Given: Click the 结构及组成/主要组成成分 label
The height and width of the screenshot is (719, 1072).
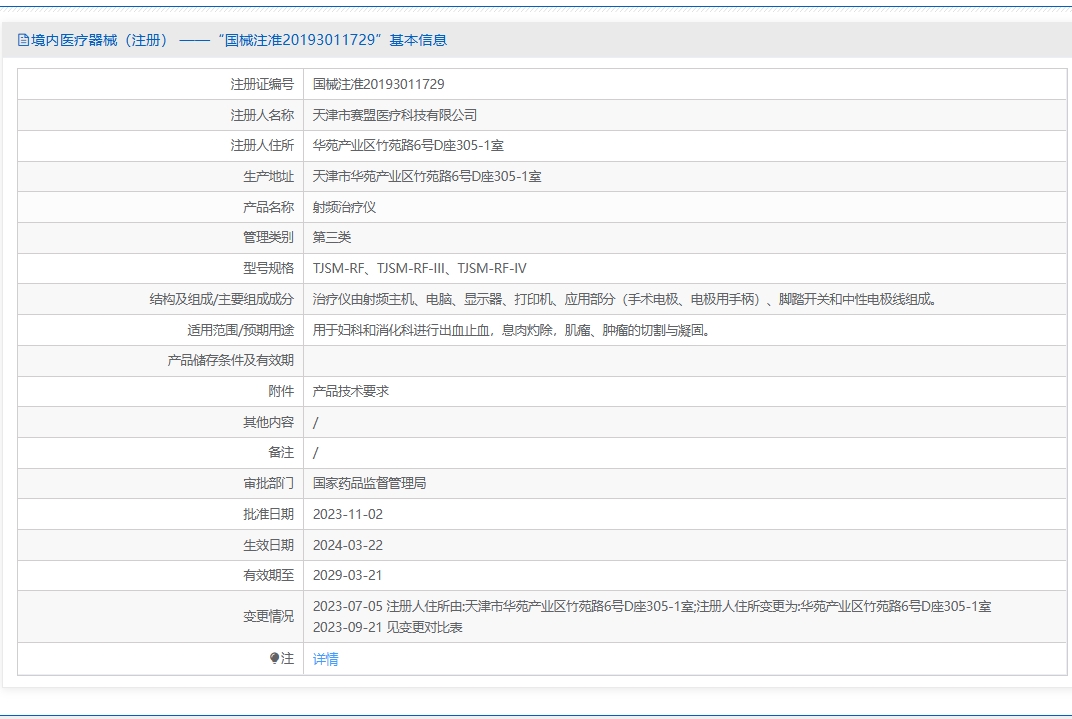Looking at the screenshot, I should (x=222, y=299).
